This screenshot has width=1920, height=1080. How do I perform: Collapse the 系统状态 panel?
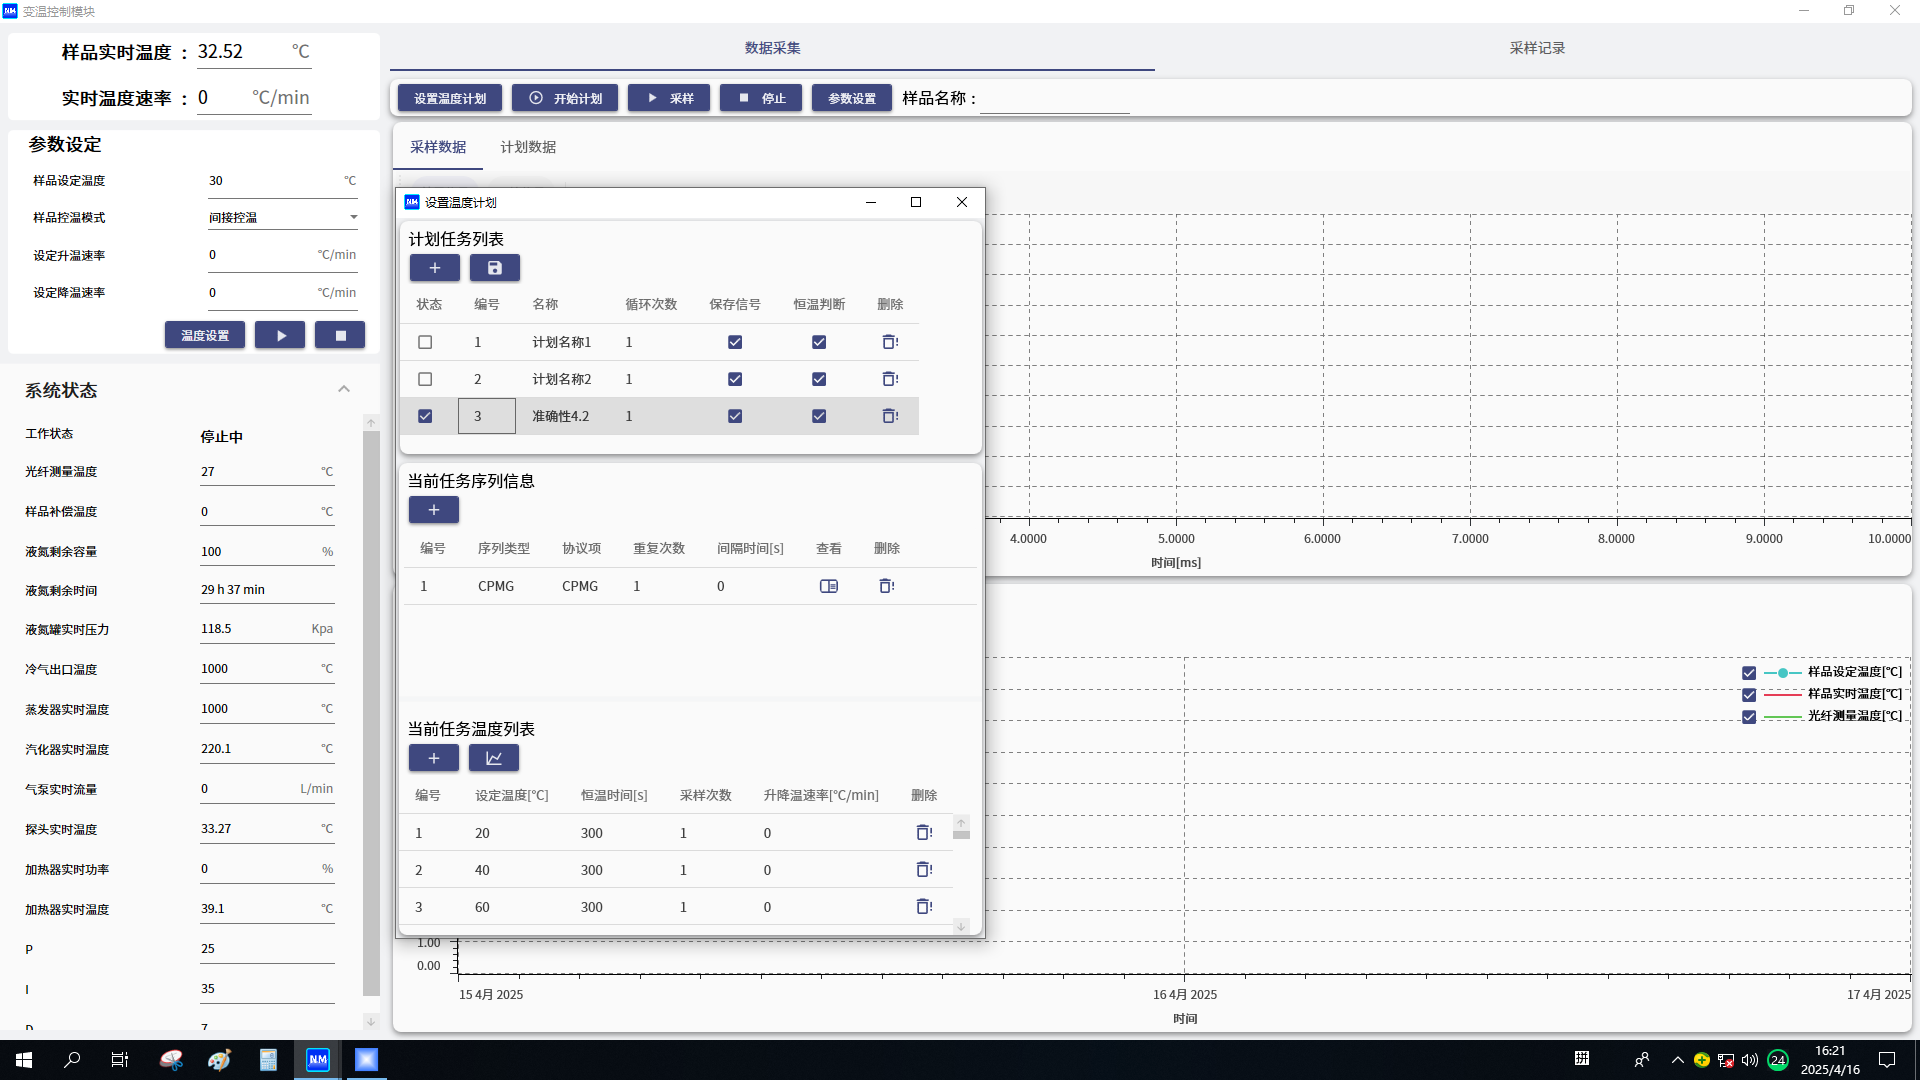[344, 389]
